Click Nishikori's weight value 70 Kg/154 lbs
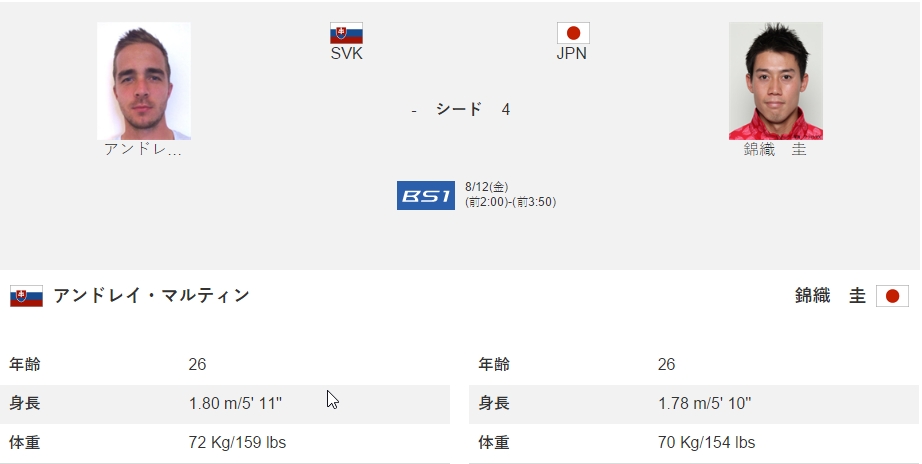This screenshot has height=464, width=922. point(706,442)
